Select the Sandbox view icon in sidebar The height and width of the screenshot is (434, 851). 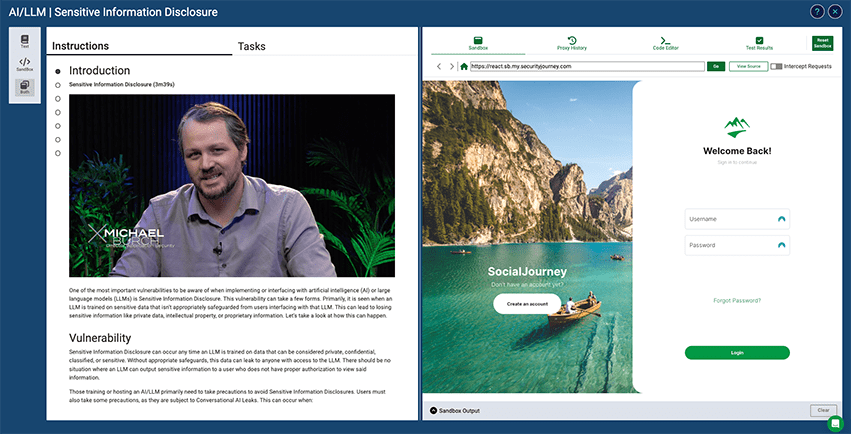pos(25,65)
